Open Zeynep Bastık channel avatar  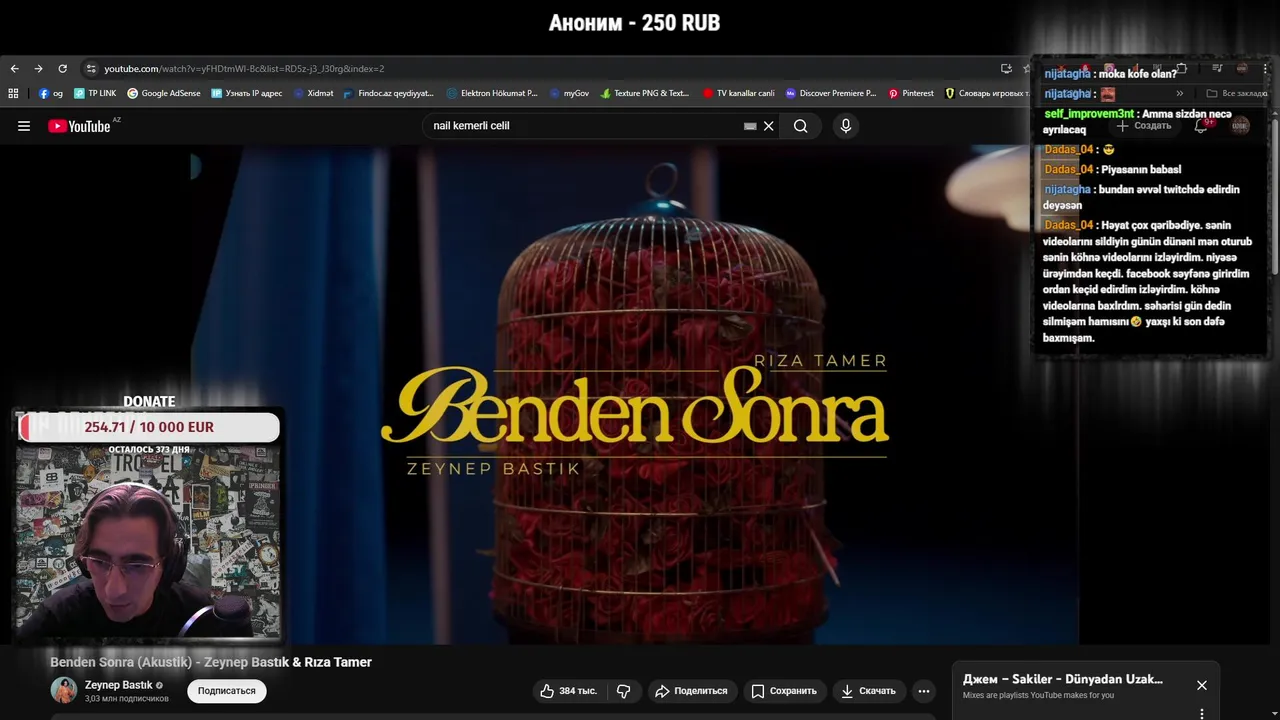pyautogui.click(x=64, y=690)
